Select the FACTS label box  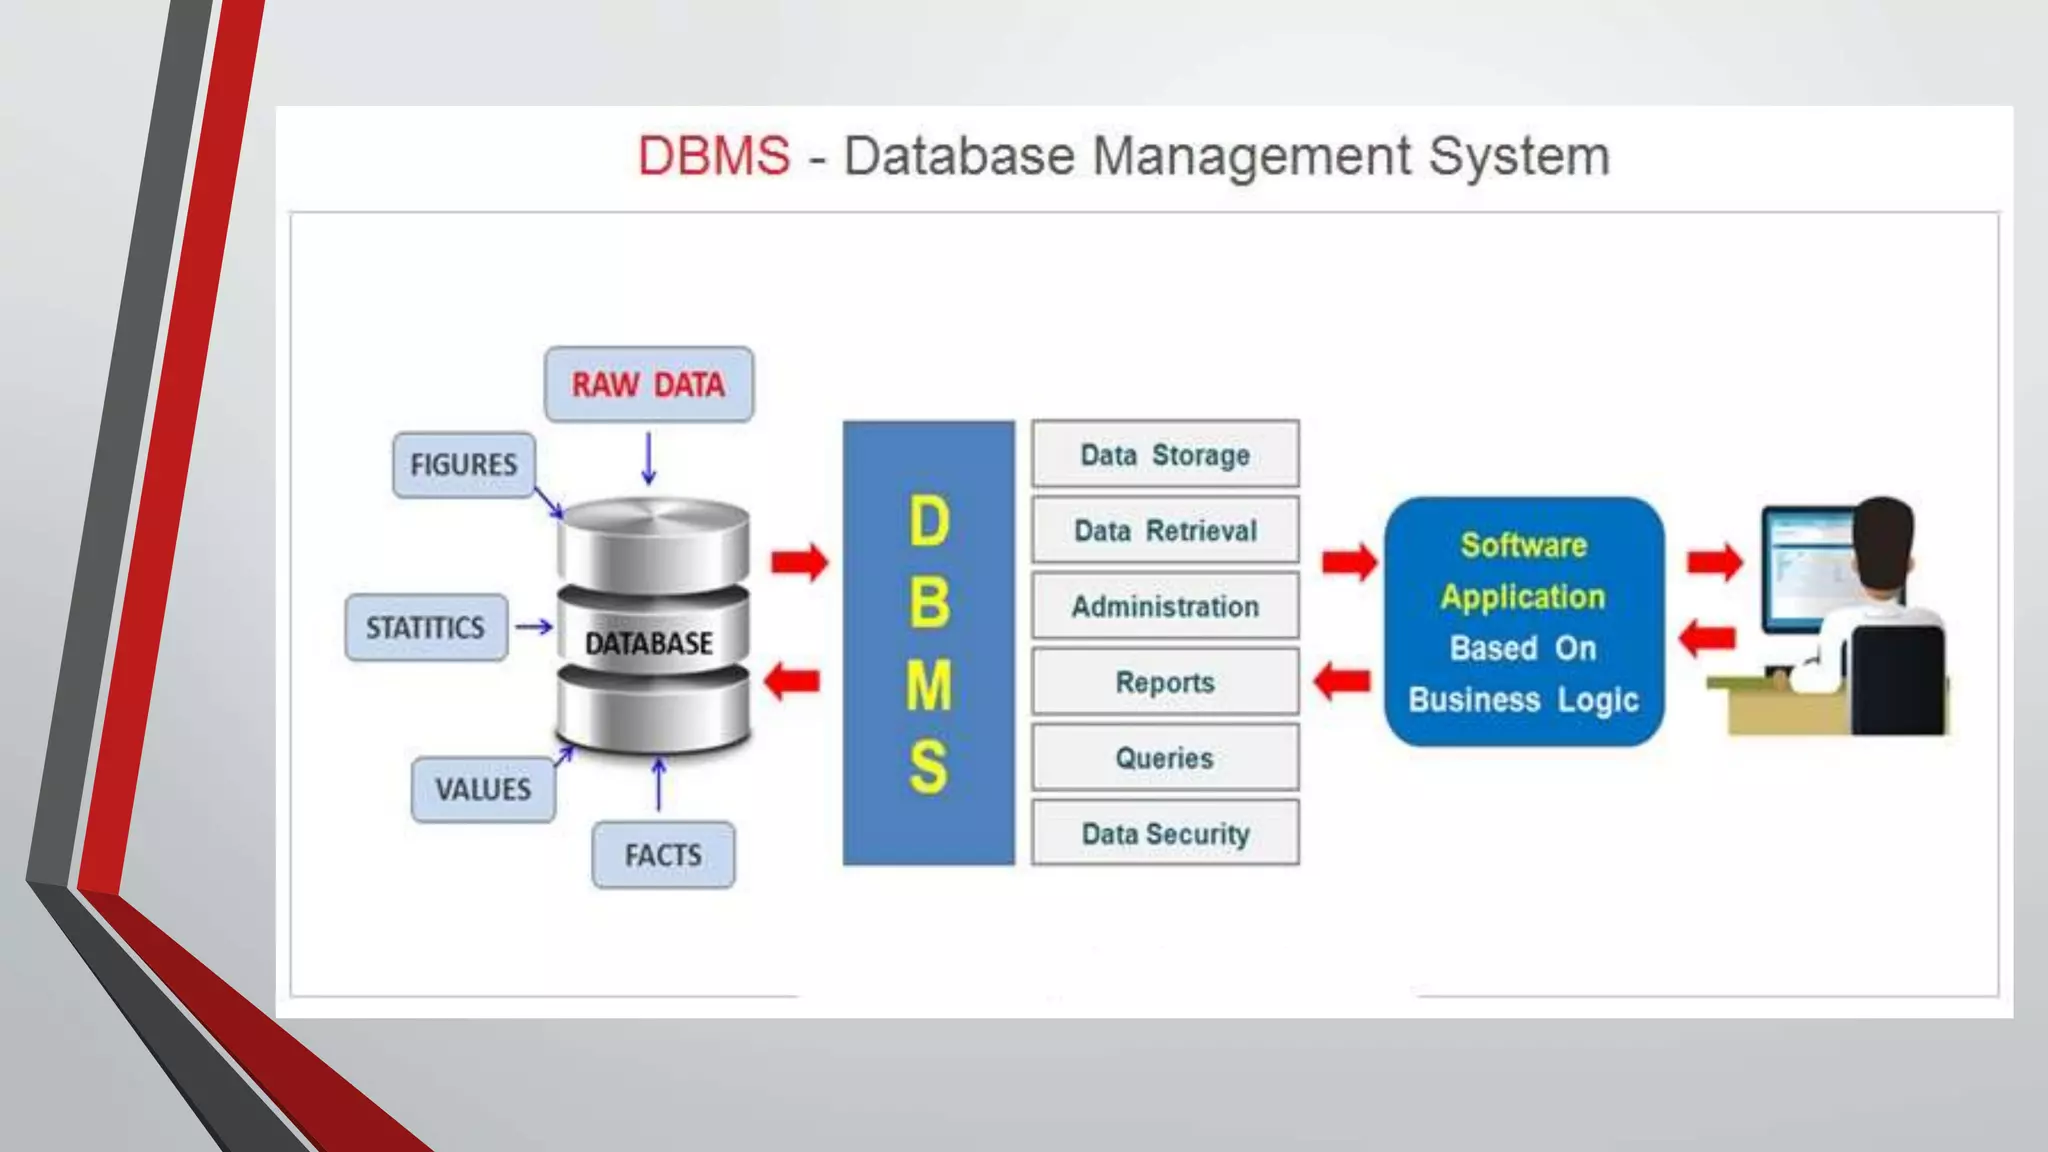(663, 856)
